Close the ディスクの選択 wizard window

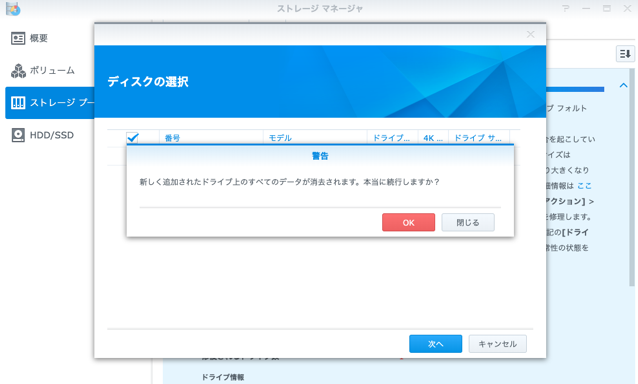[531, 34]
